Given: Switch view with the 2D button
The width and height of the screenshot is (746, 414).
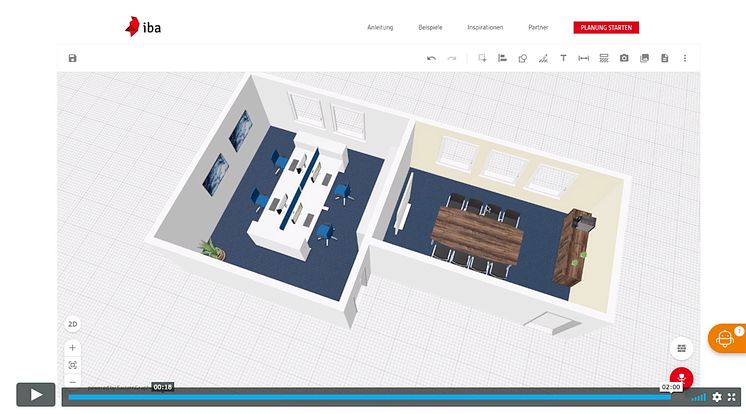Looking at the screenshot, I should [x=72, y=324].
